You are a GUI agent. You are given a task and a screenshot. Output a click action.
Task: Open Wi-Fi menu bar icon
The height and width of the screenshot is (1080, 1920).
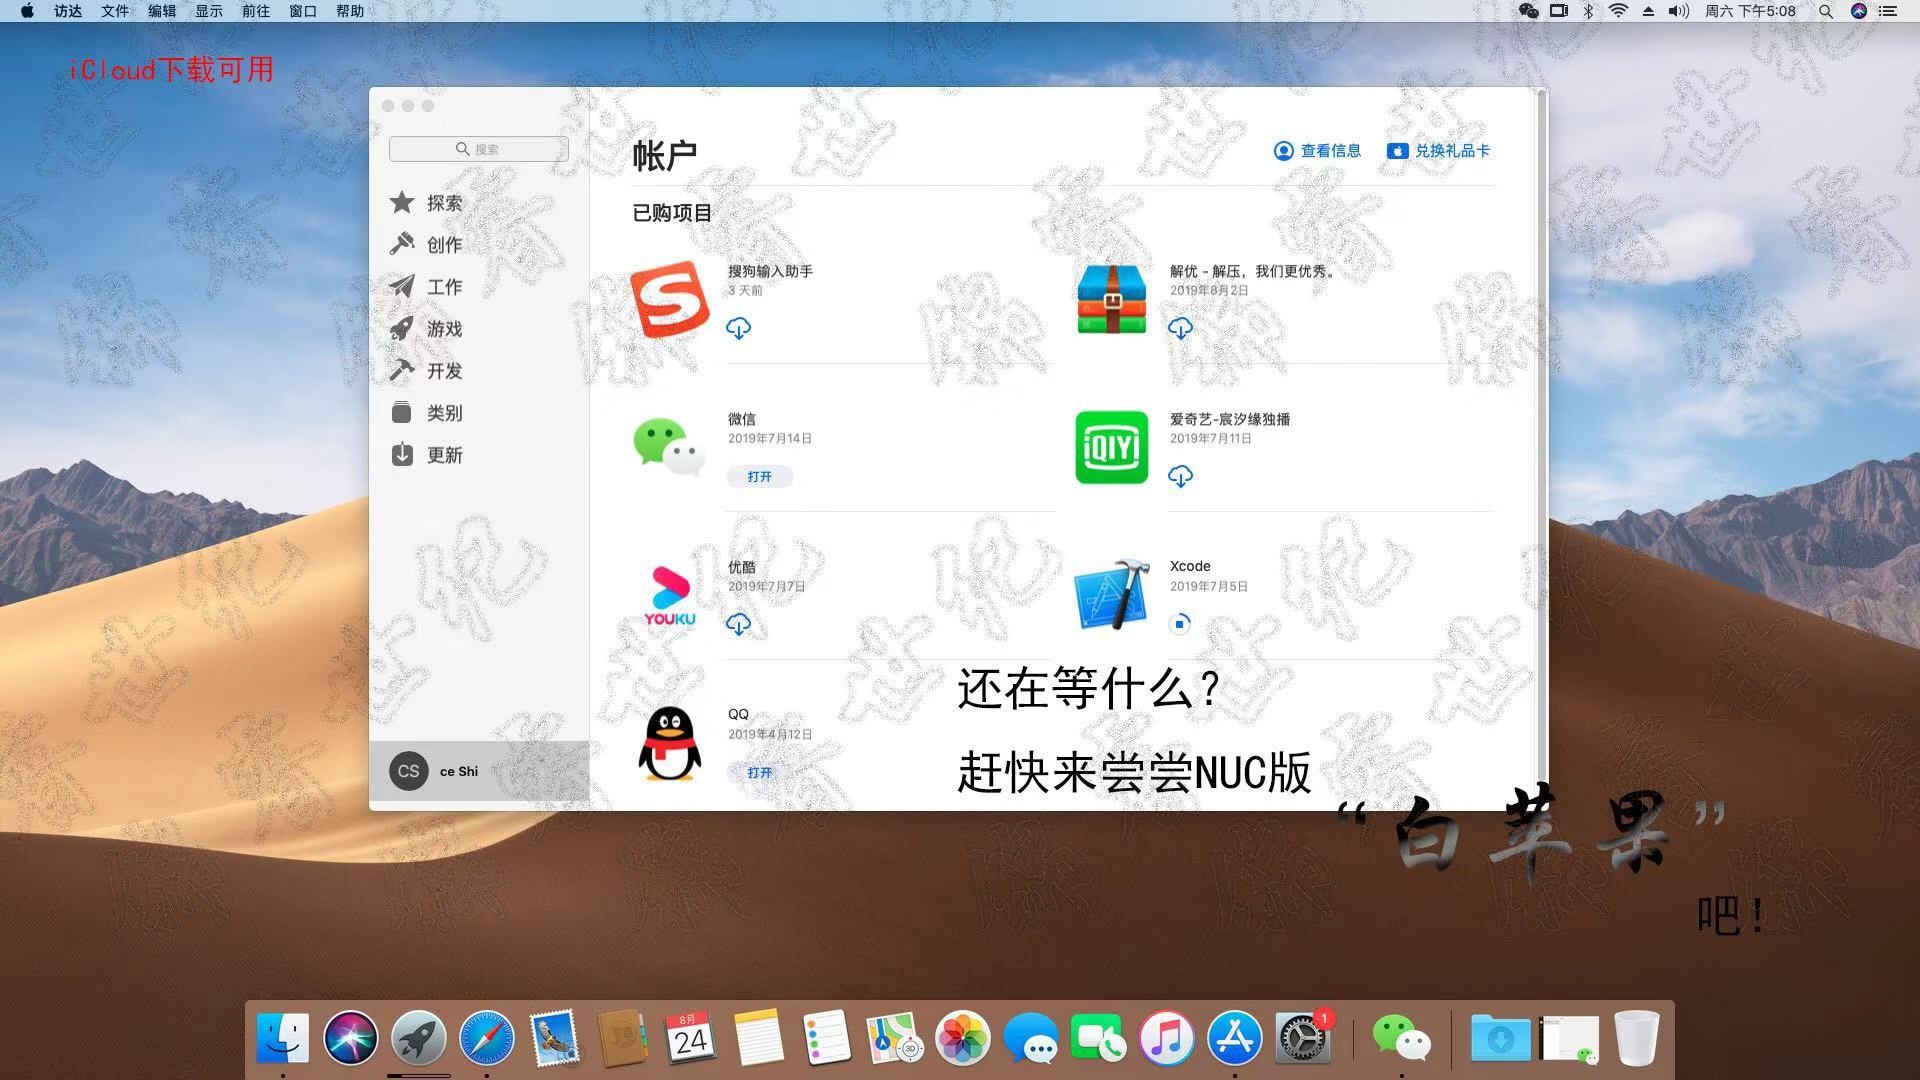[x=1618, y=11]
